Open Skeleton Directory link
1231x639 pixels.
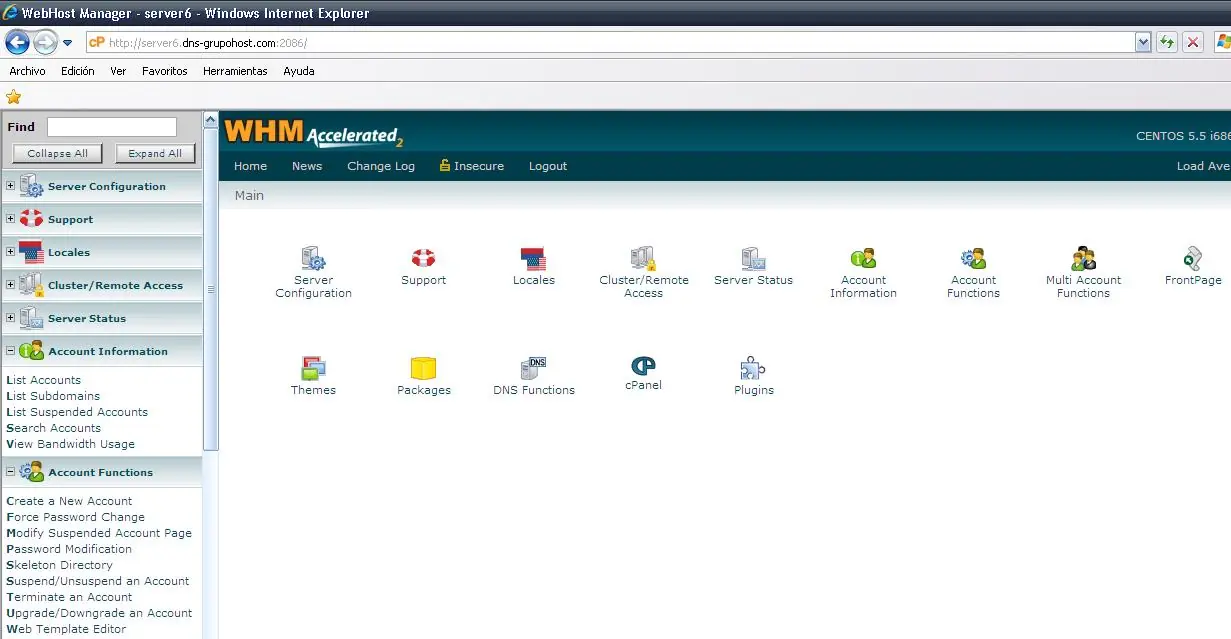(x=59, y=565)
